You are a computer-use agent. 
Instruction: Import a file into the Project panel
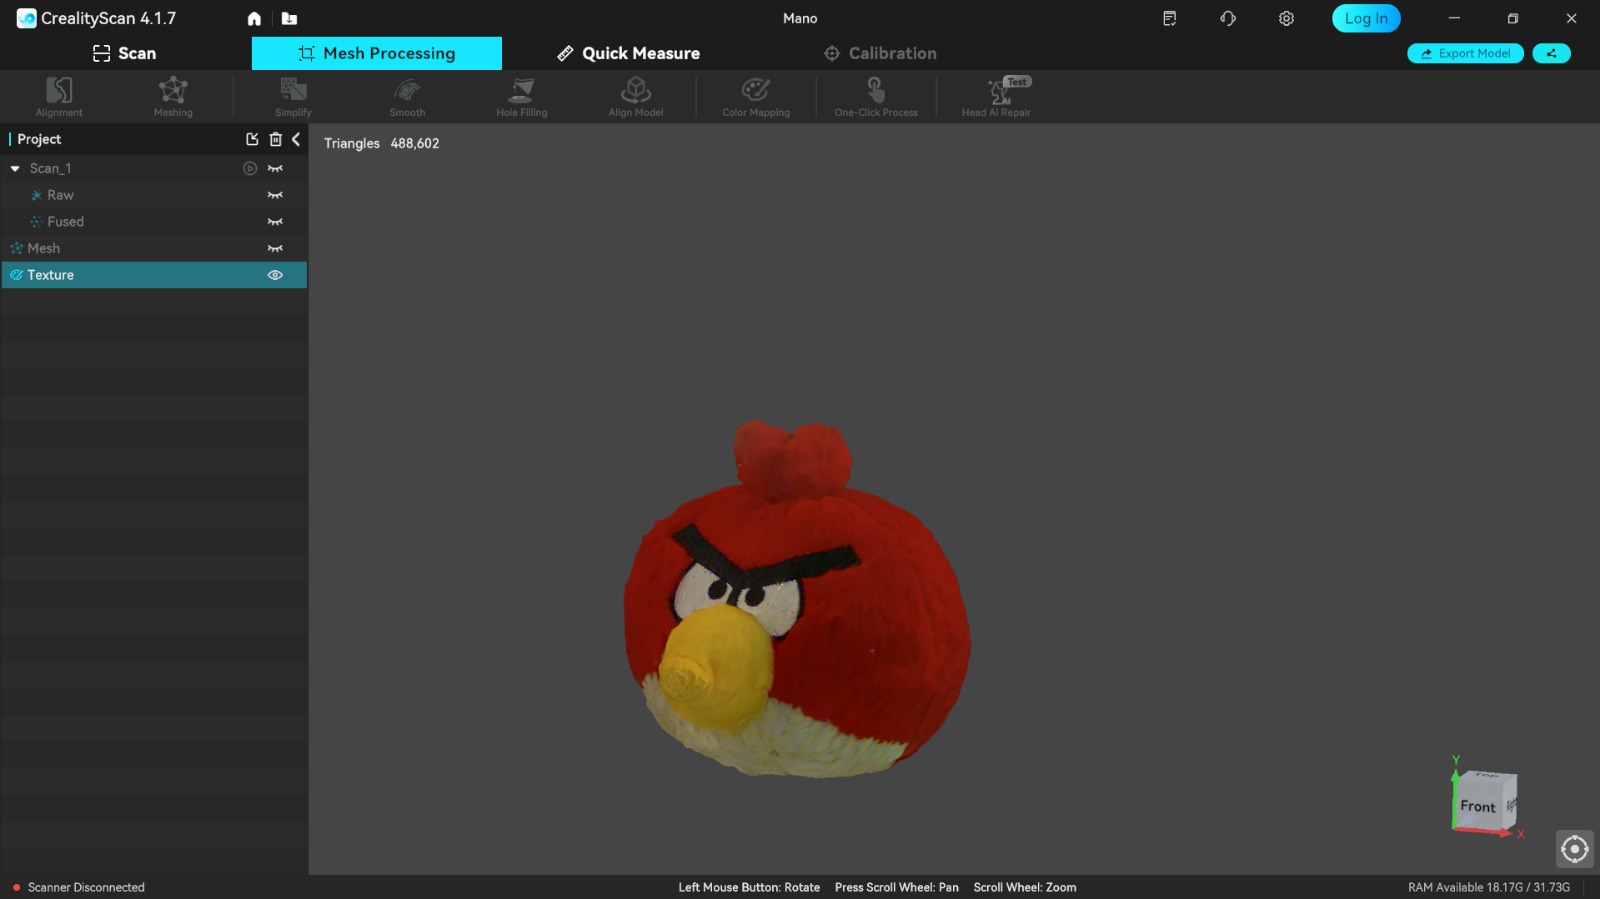coord(252,140)
